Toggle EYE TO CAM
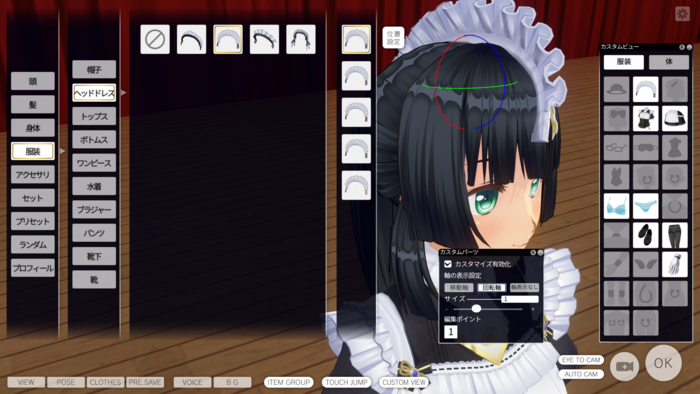This screenshot has width=700, height=394. coord(581,360)
